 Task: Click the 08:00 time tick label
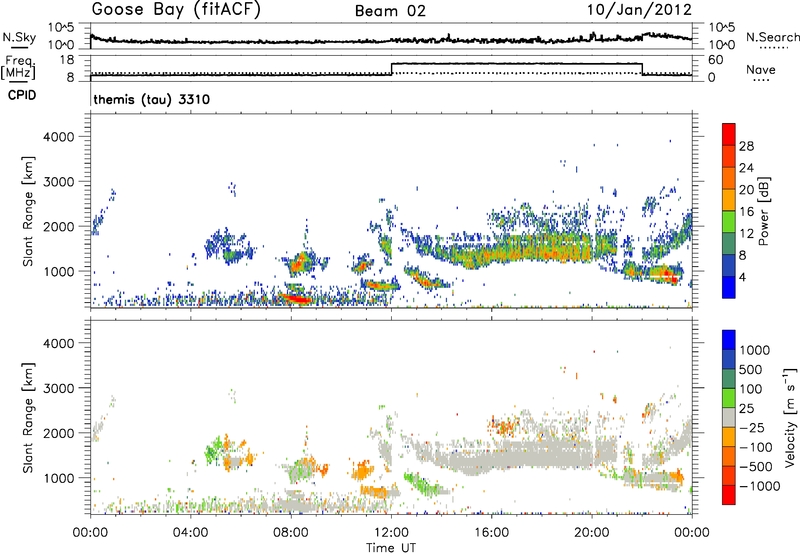pos(291,533)
